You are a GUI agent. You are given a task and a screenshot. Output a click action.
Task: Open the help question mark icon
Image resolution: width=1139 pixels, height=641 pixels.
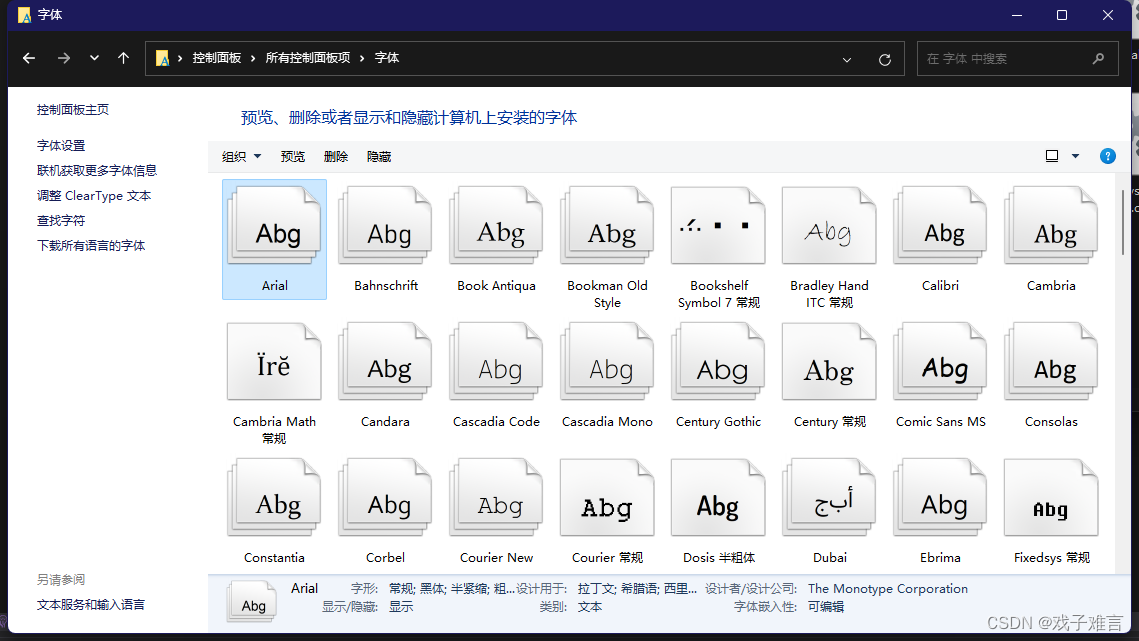coord(1108,156)
